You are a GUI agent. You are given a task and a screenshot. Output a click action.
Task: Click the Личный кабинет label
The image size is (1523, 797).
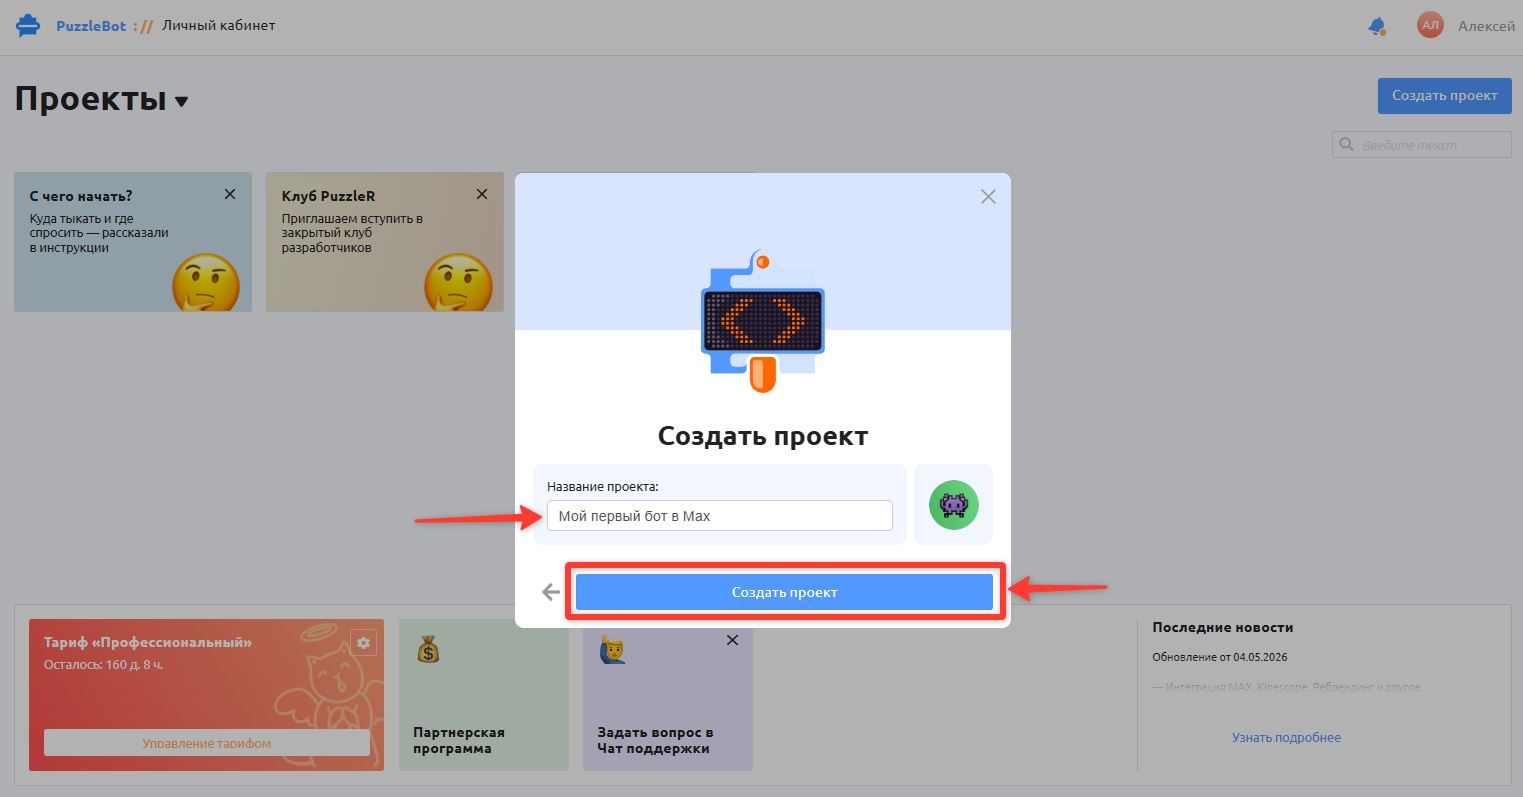(218, 25)
